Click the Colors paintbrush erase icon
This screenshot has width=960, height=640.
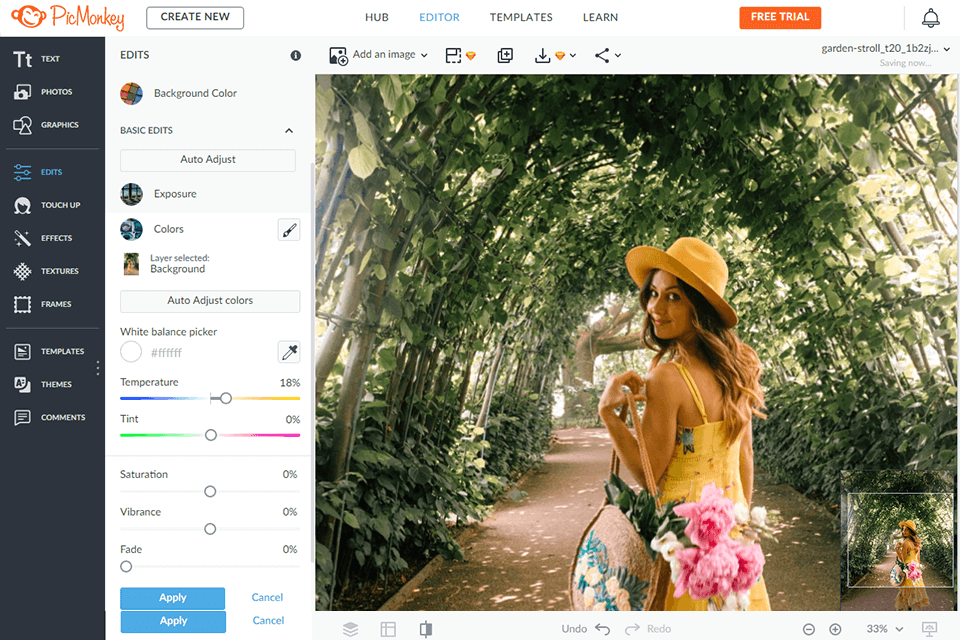[x=288, y=230]
